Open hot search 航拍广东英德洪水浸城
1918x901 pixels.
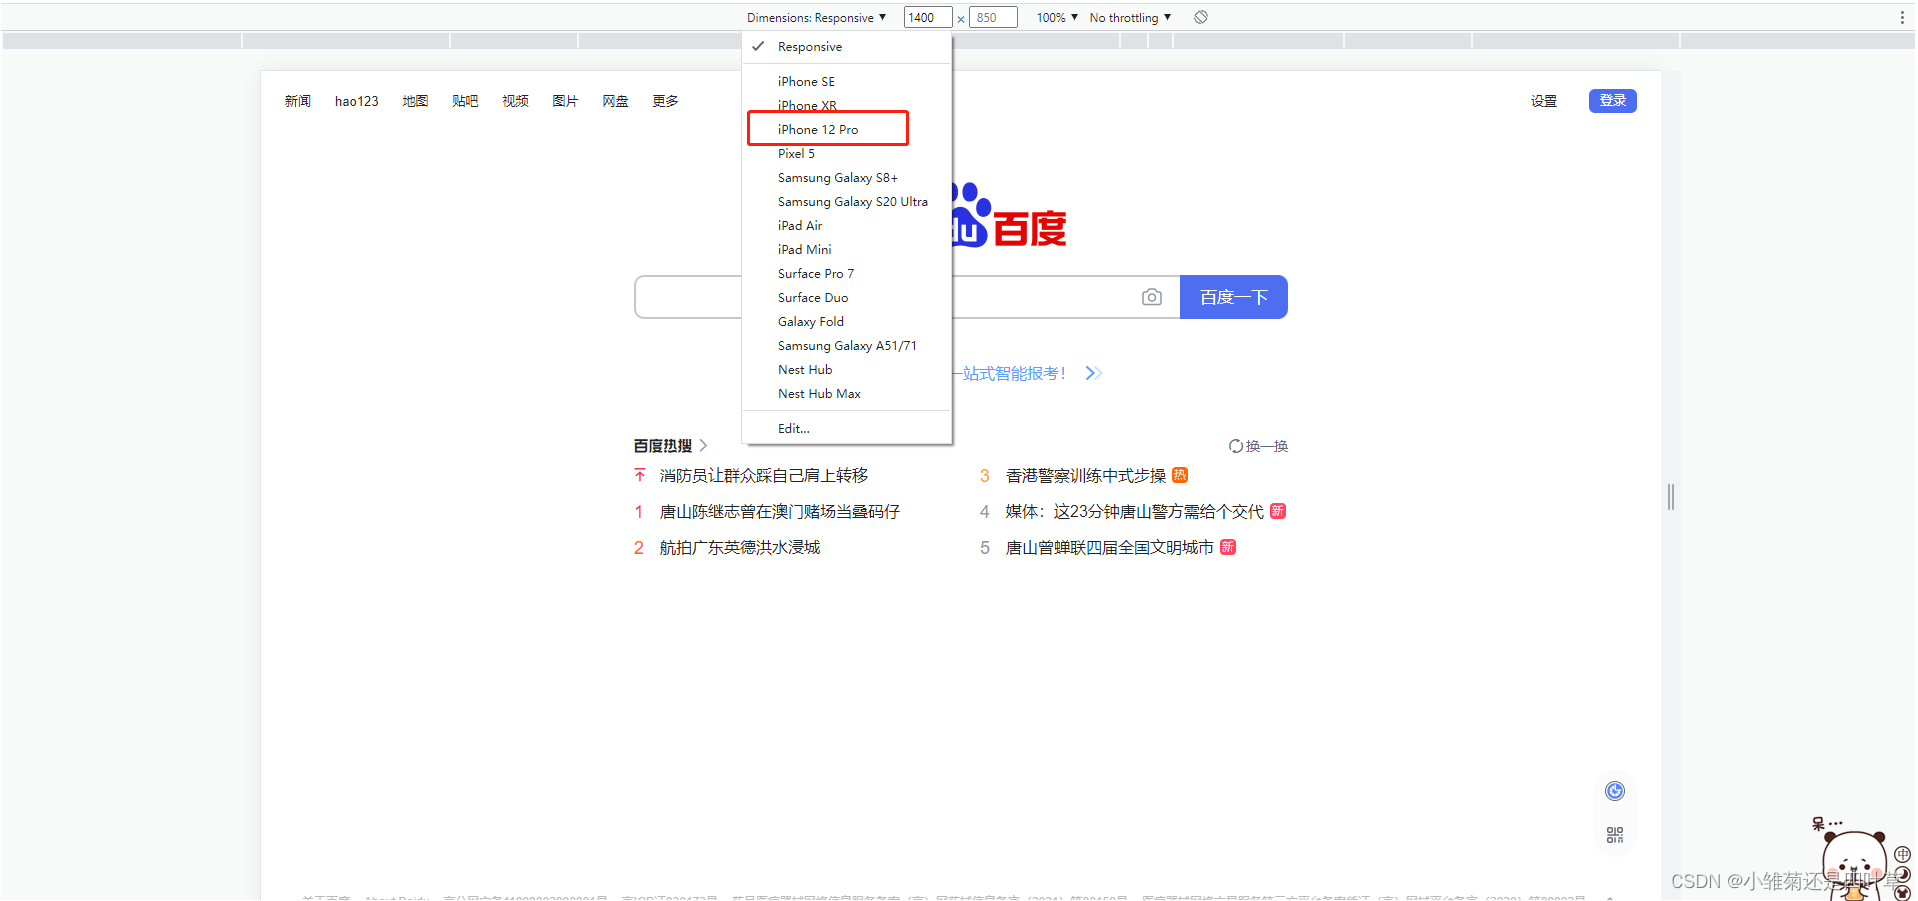click(740, 547)
